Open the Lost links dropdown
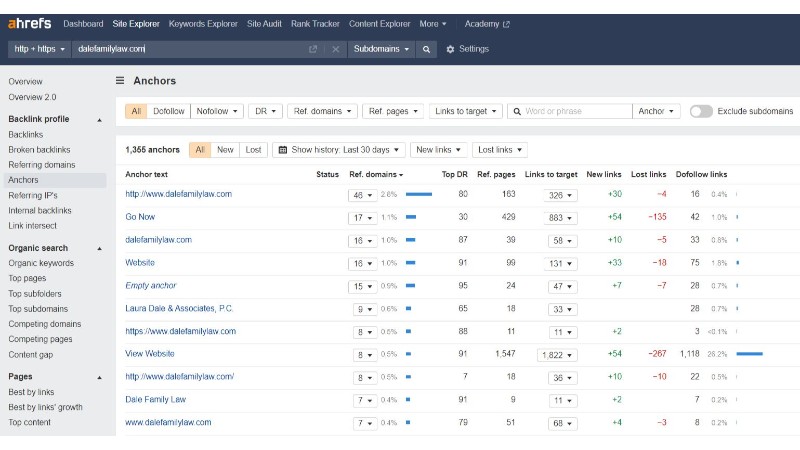Viewport: 800px width, 450px height. 500,150
